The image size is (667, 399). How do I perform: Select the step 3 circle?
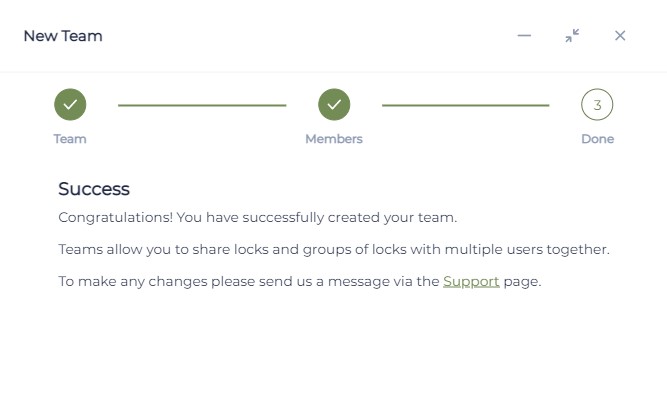(597, 105)
